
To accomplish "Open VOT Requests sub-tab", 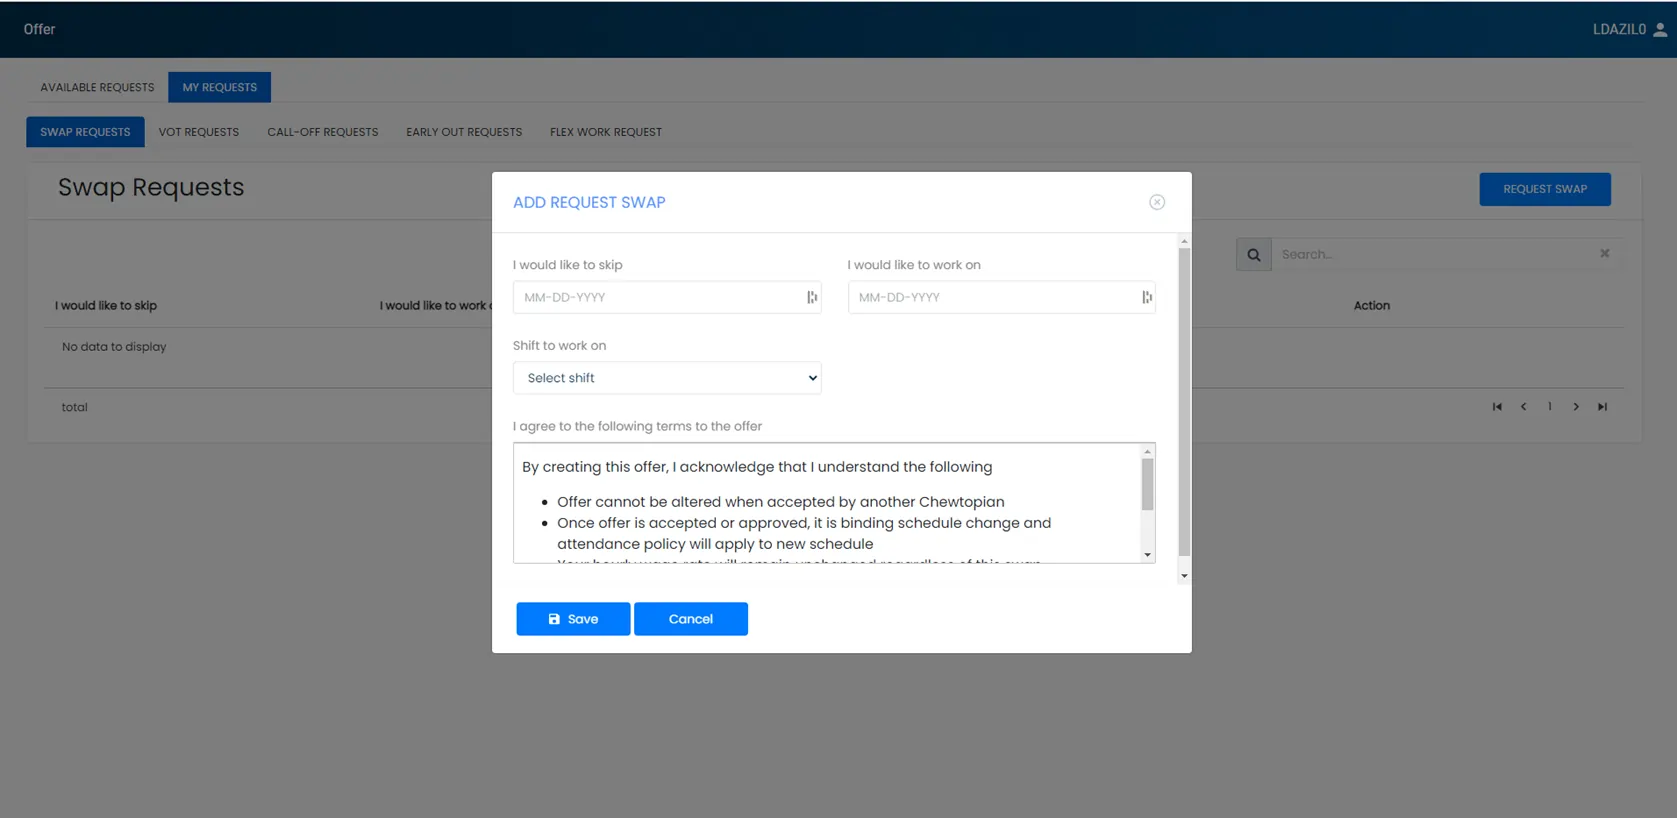I will pyautogui.click(x=198, y=132).
